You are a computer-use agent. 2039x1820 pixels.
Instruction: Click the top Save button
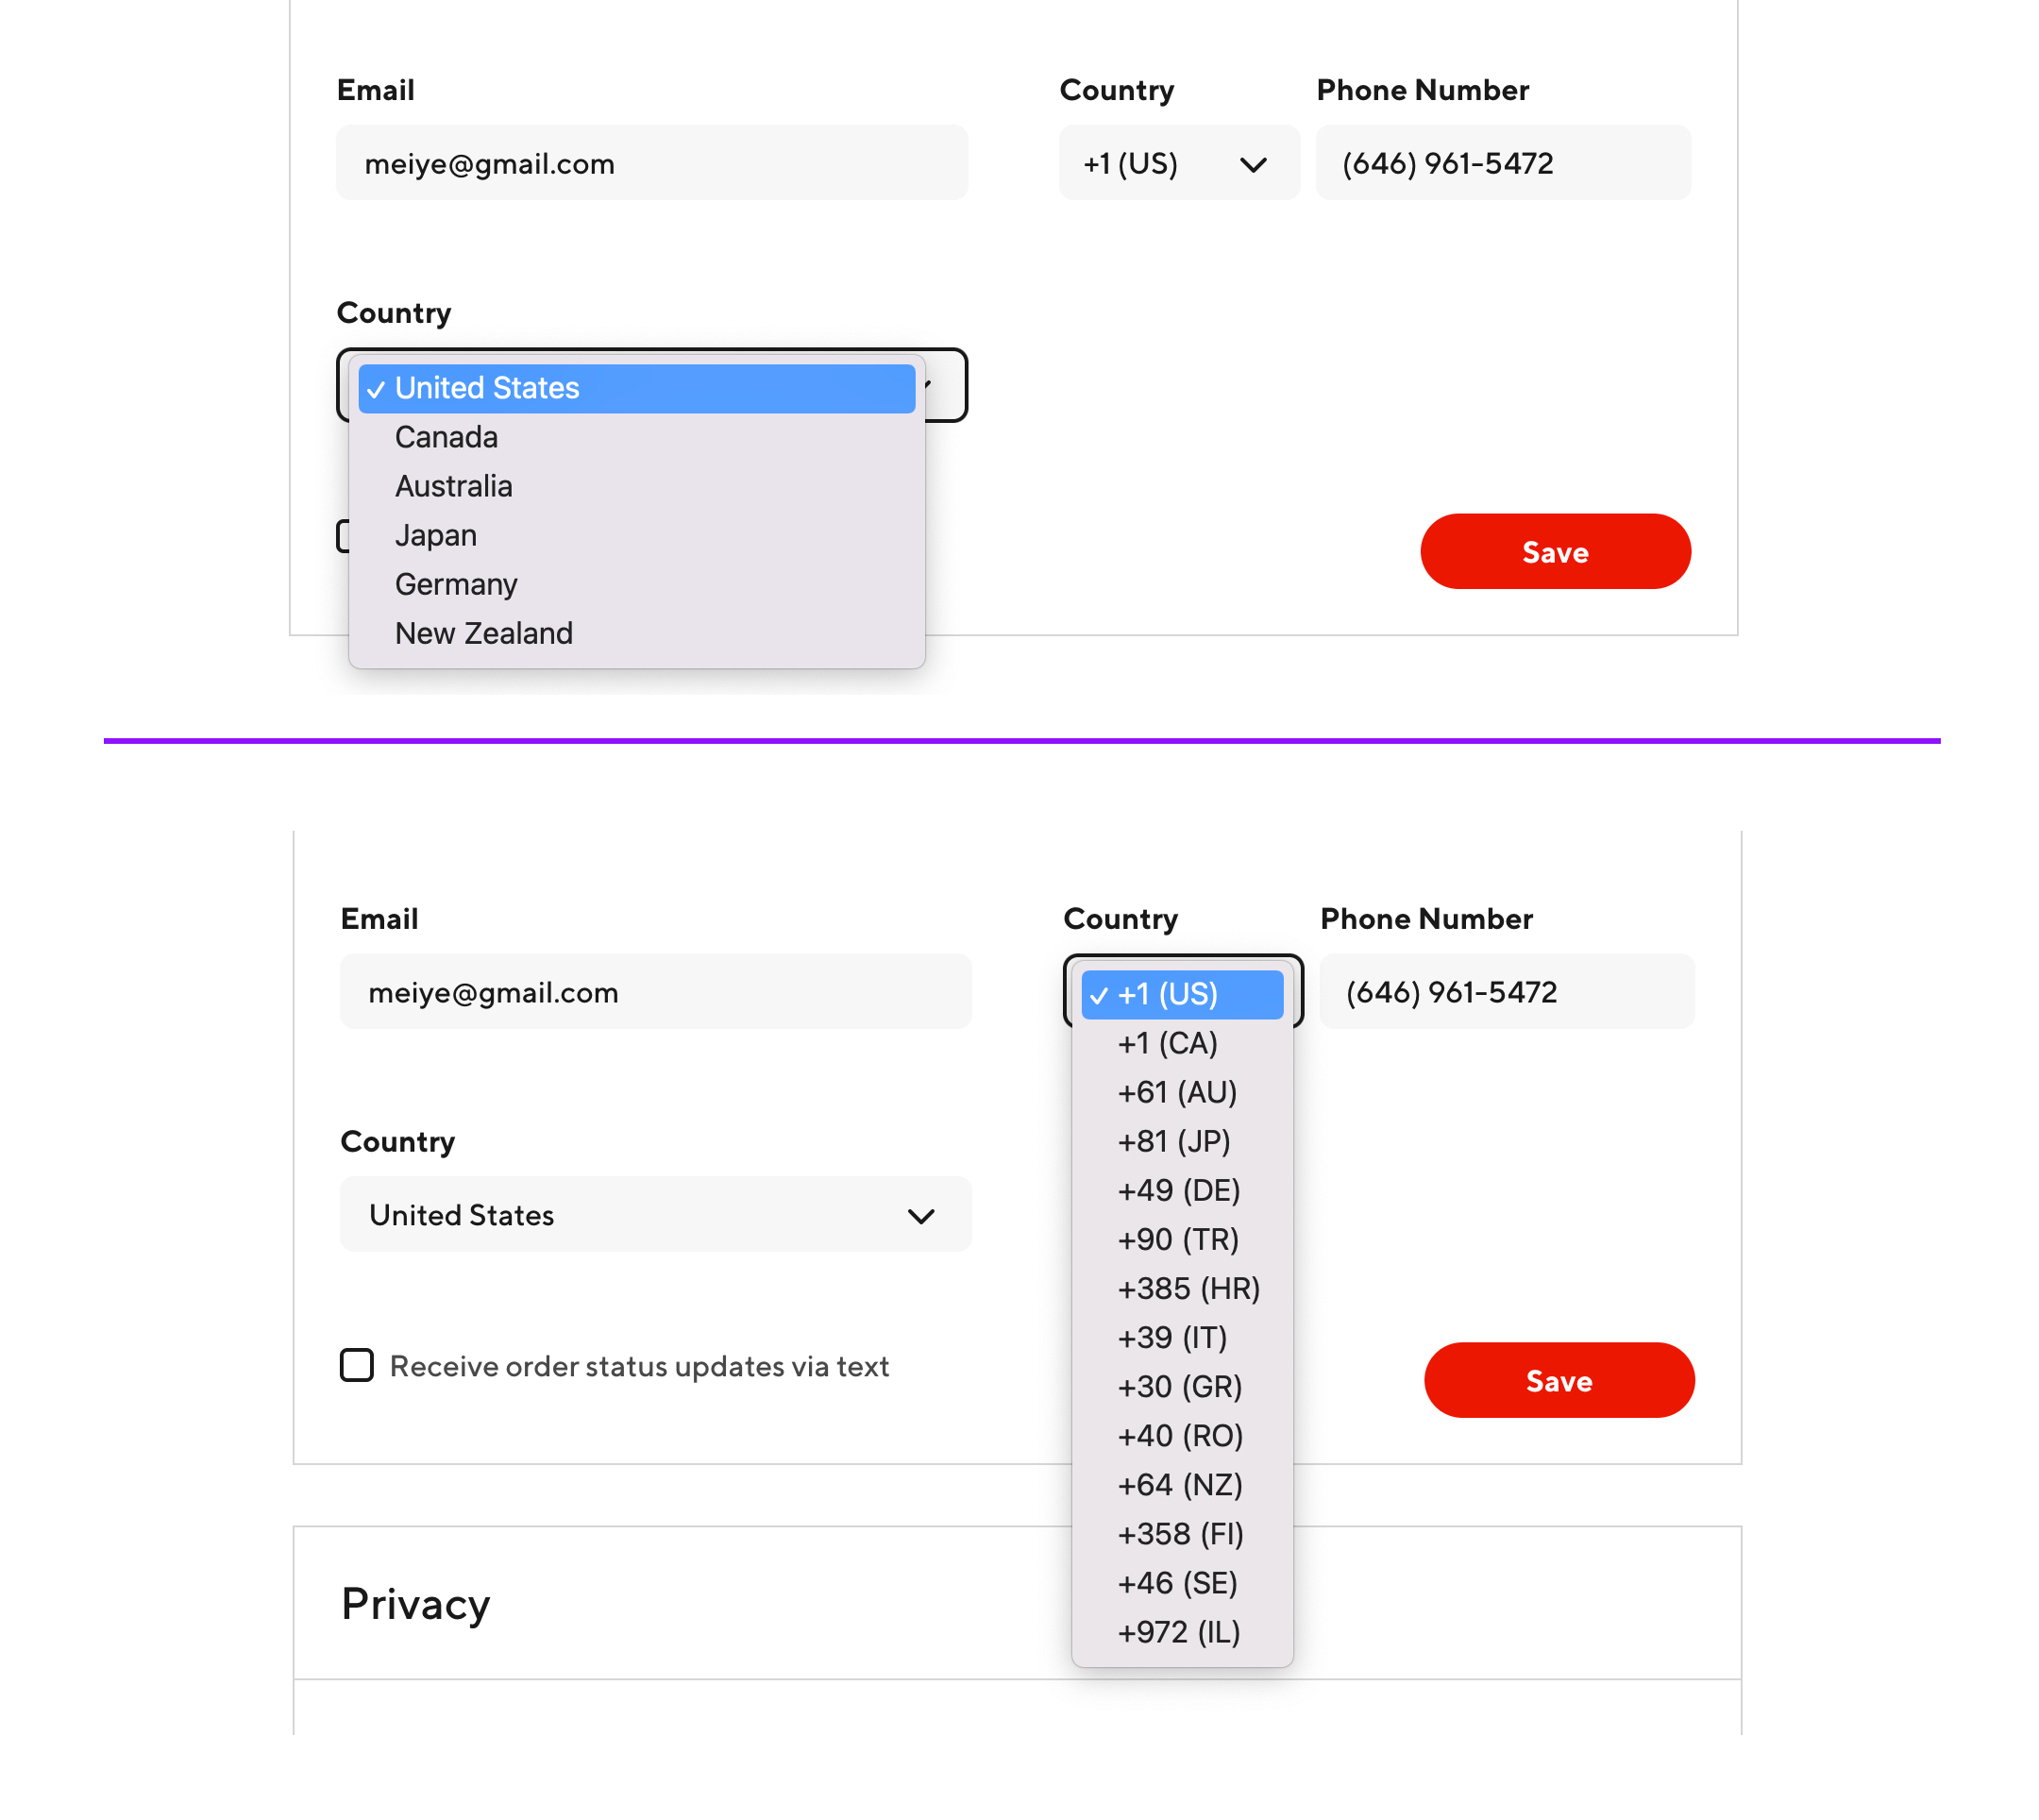click(1555, 551)
